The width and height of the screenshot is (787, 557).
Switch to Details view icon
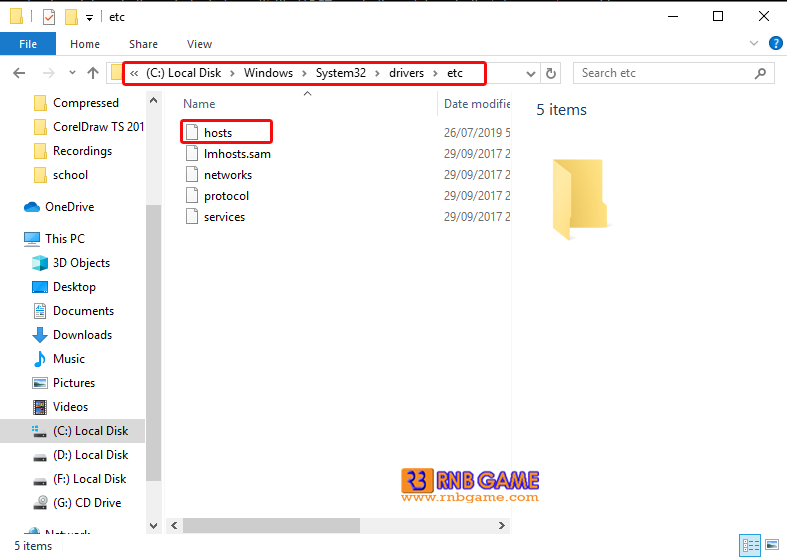[750, 545]
